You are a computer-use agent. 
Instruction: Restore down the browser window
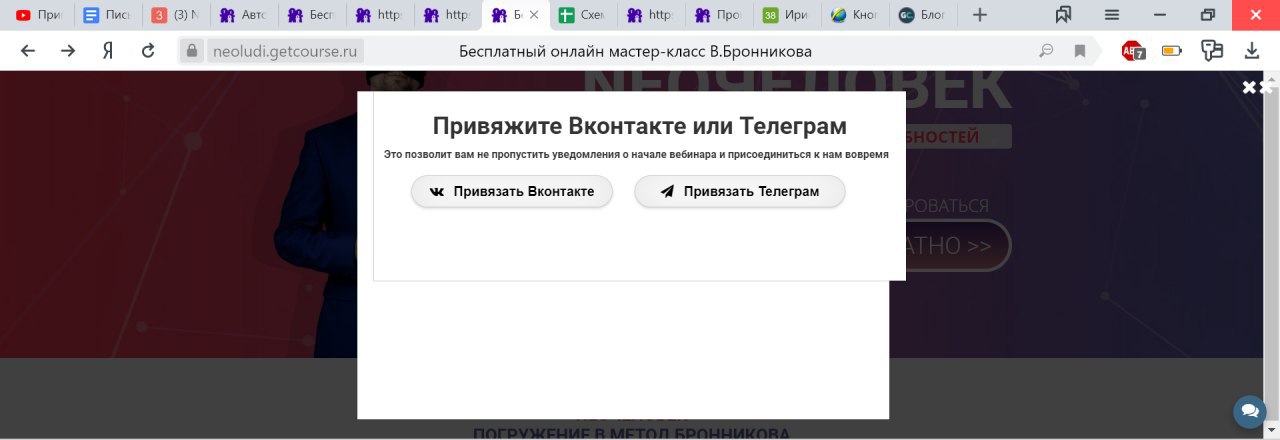click(x=1208, y=15)
